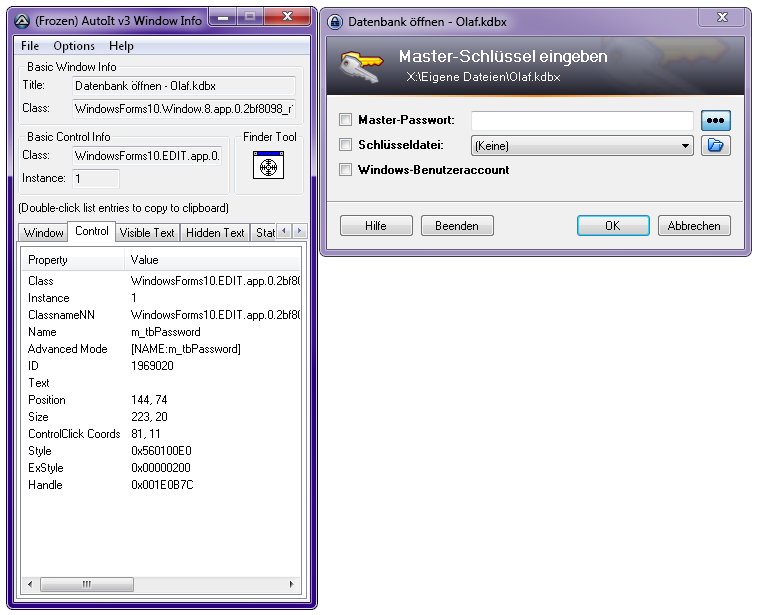Toggle the Schlüsseldatei checkbox
This screenshot has height=615, width=761.
tap(346, 145)
